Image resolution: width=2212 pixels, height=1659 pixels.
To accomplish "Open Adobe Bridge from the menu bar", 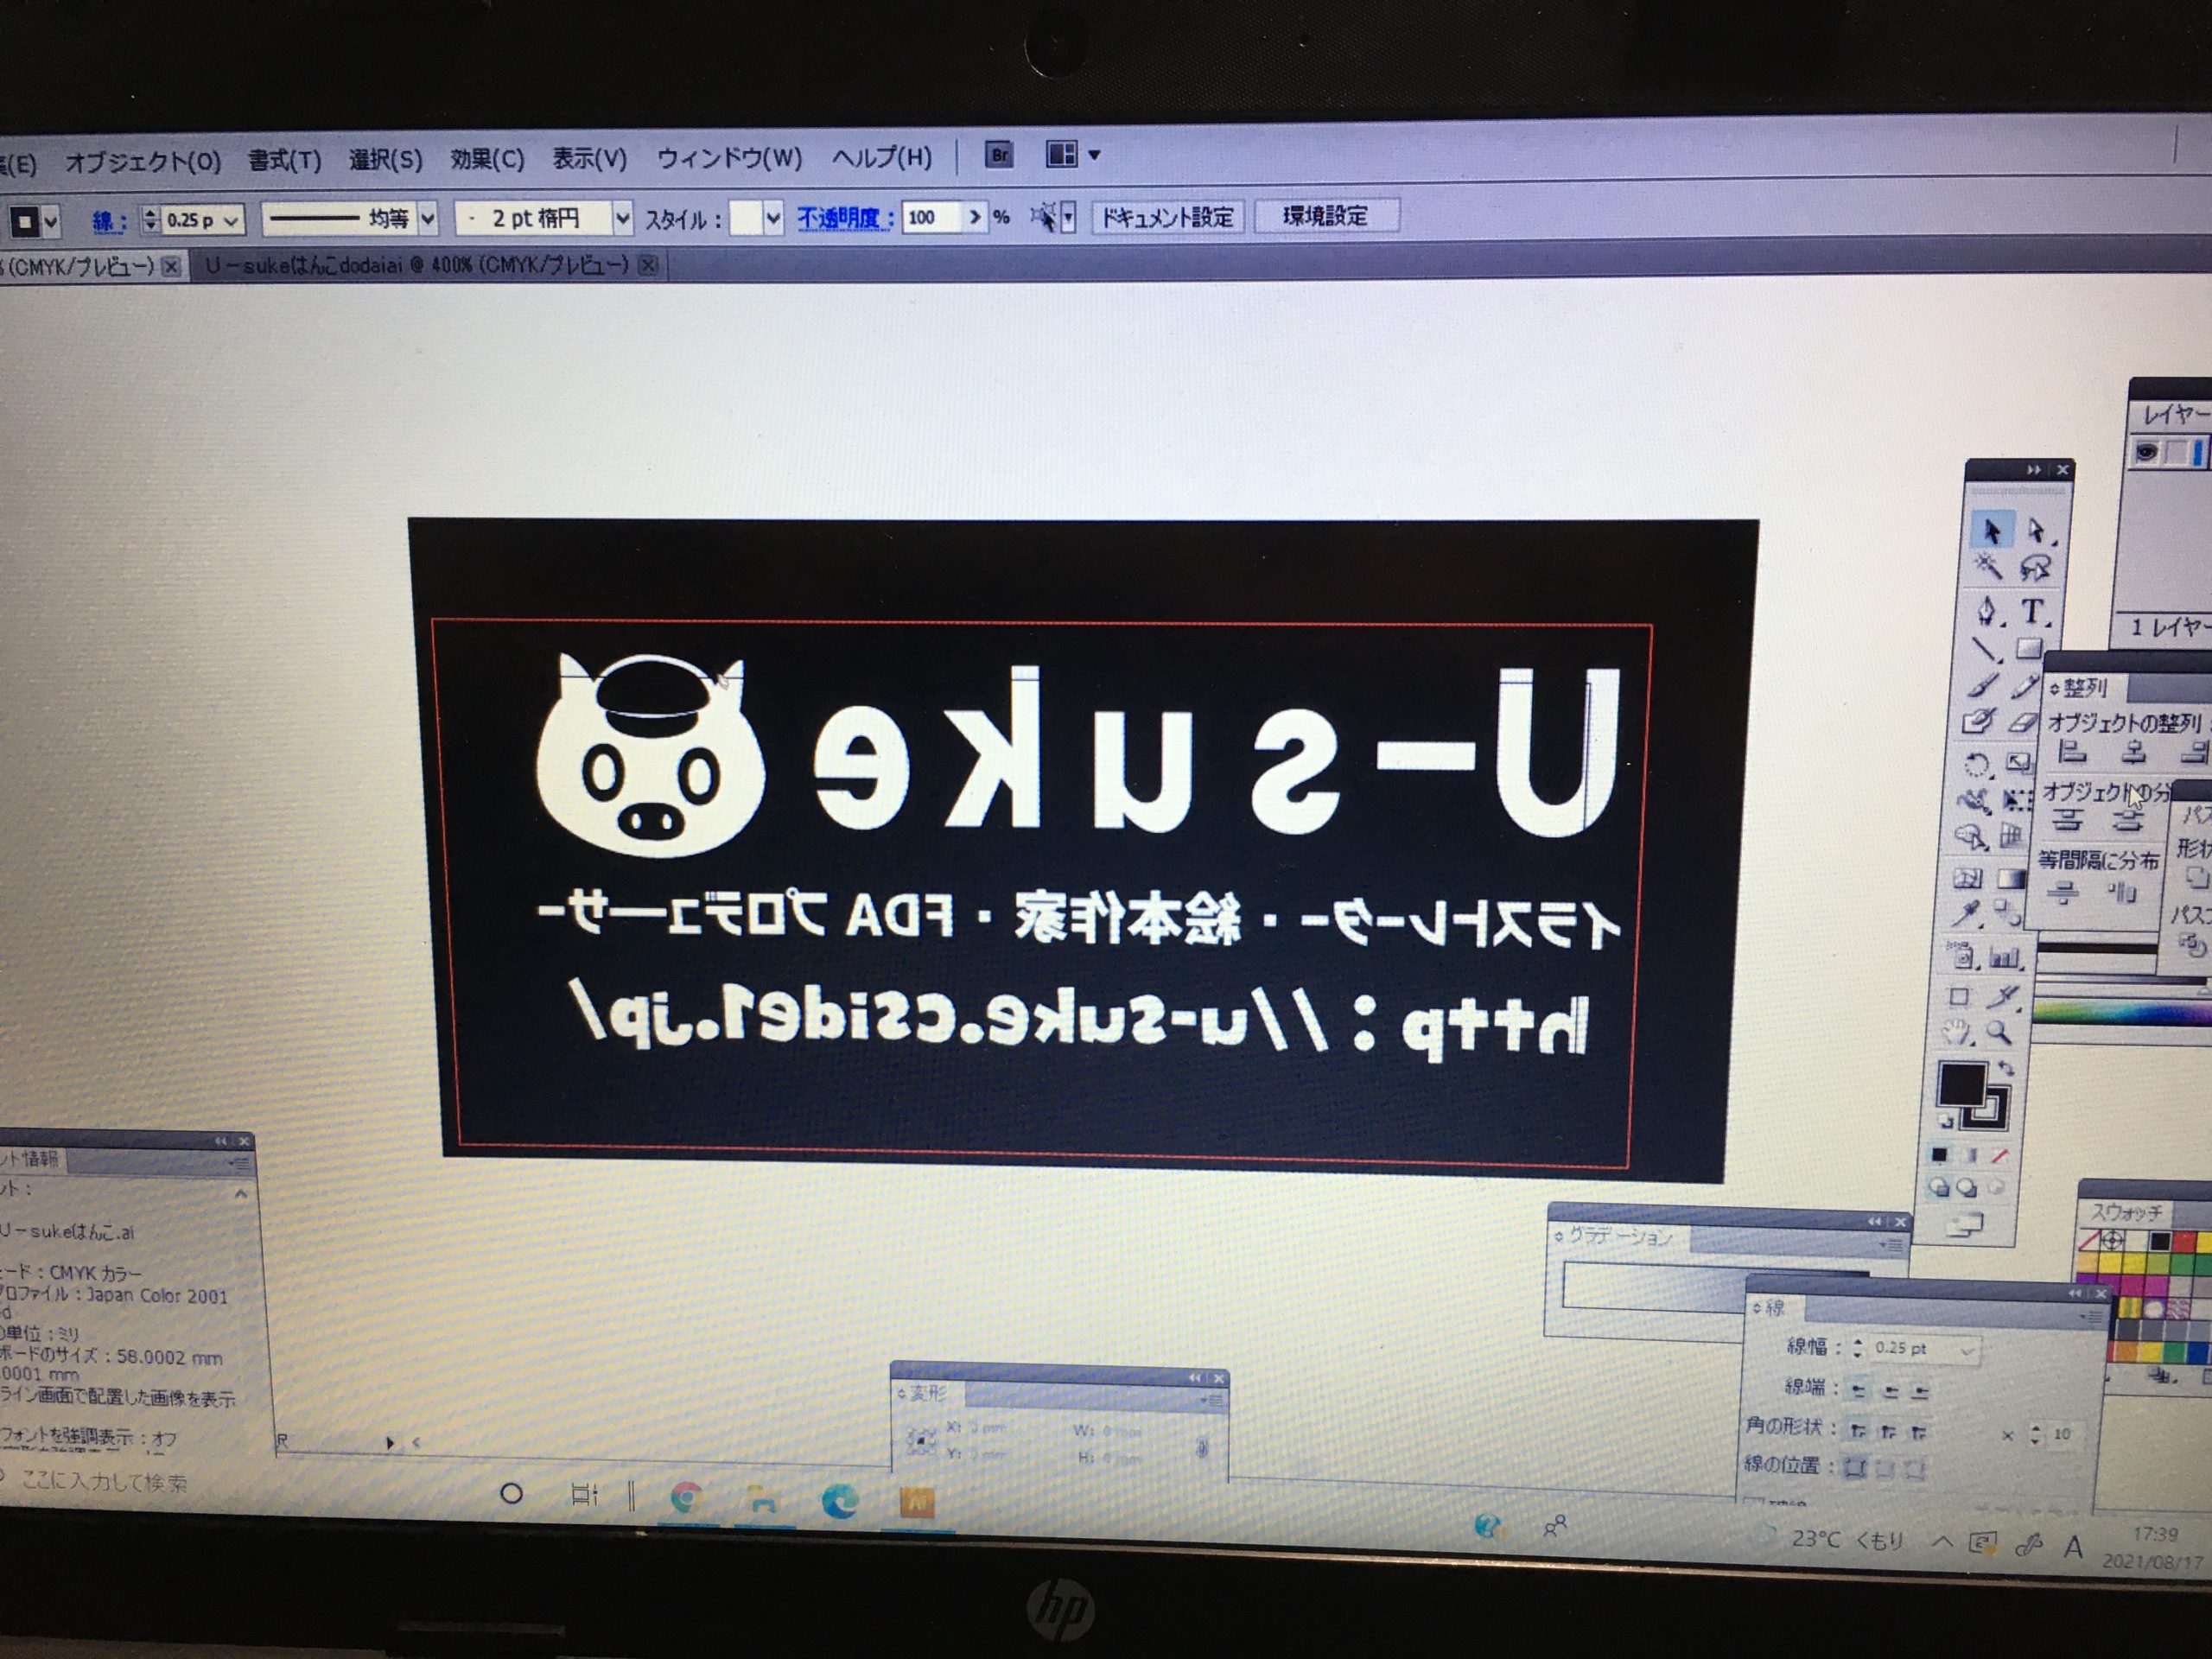I will 999,154.
